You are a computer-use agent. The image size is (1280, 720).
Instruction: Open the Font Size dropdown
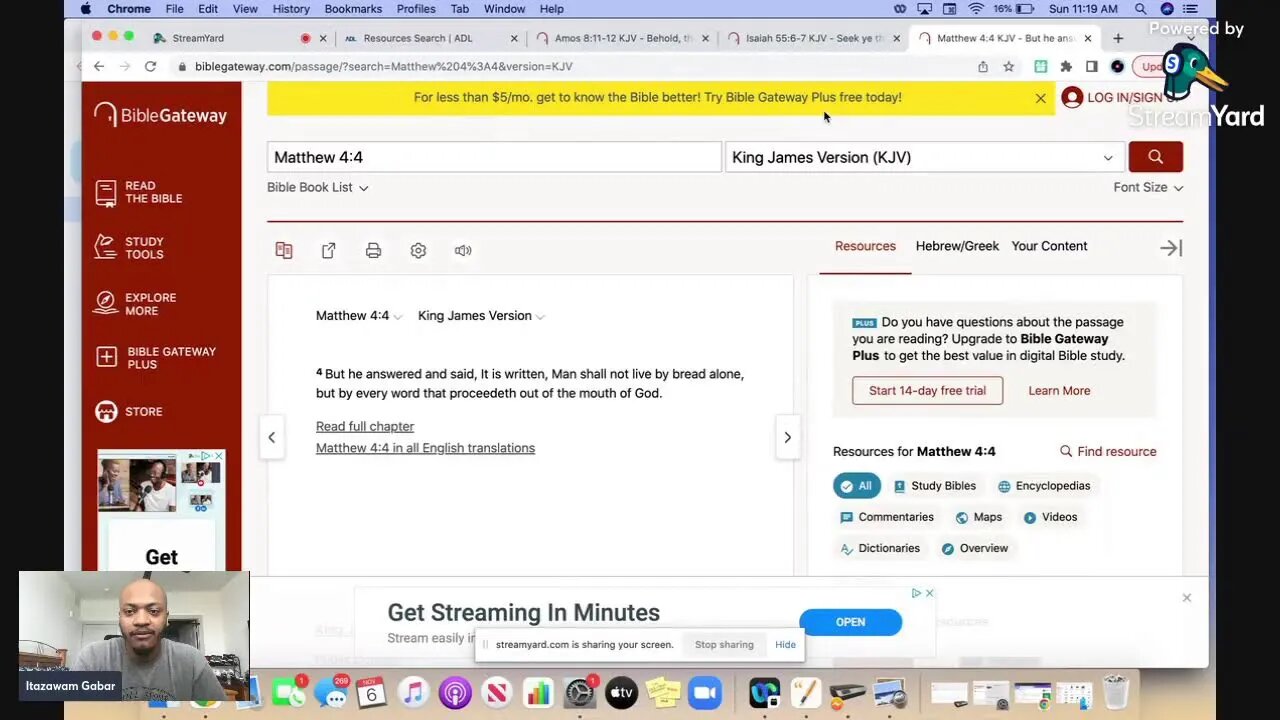coord(1148,187)
